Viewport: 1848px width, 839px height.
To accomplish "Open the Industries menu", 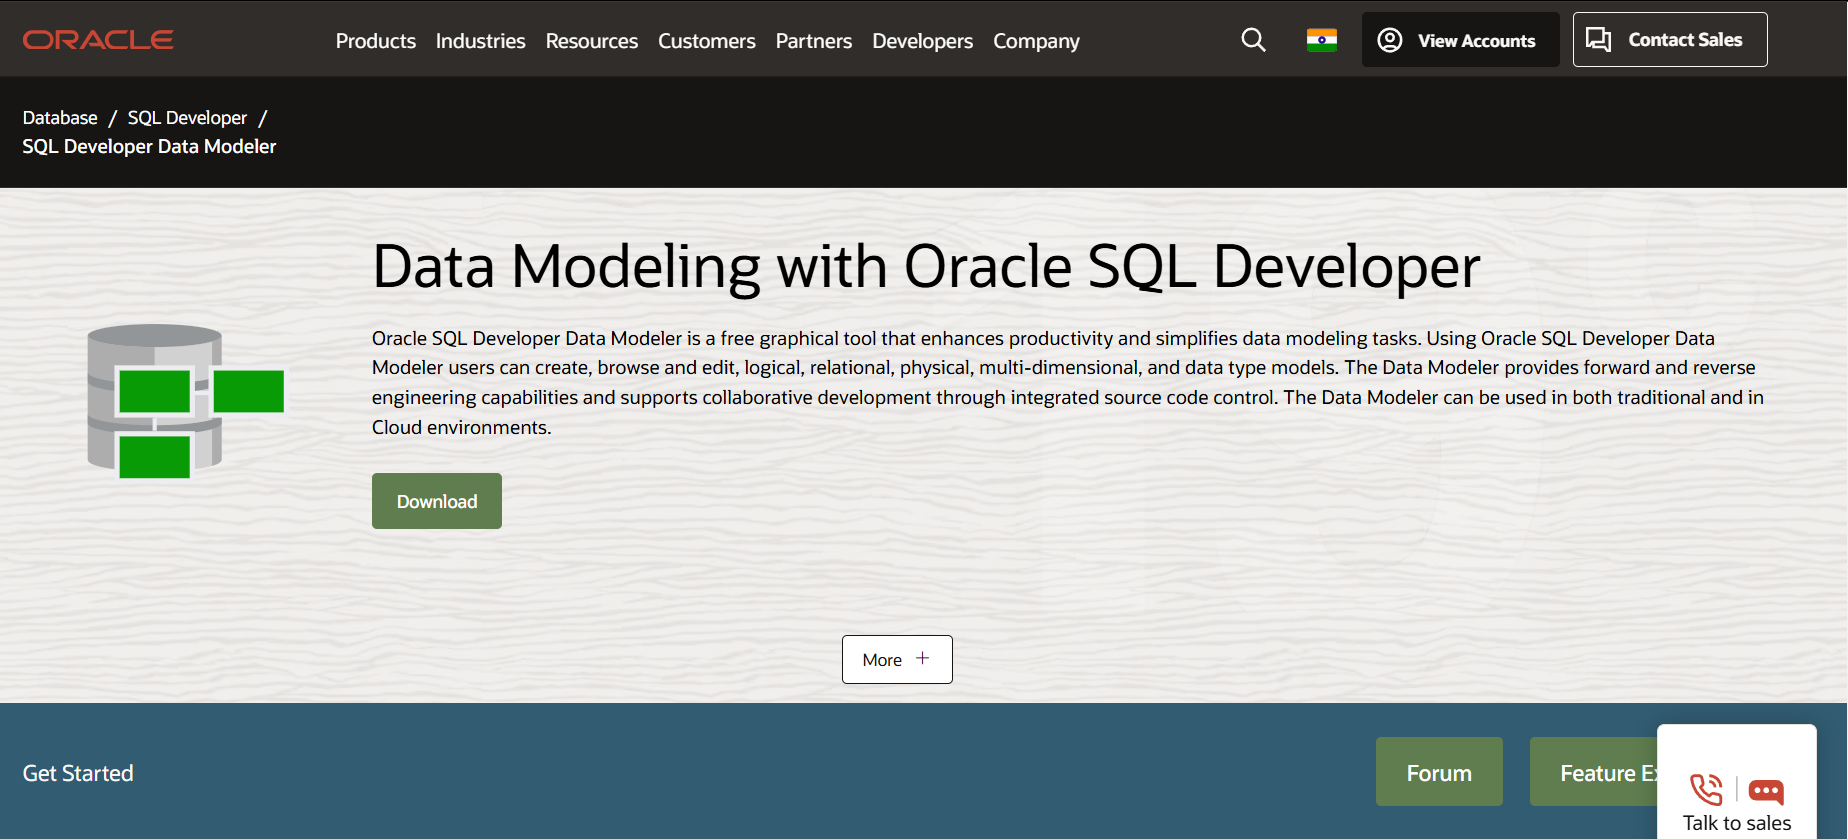I will coord(480,41).
